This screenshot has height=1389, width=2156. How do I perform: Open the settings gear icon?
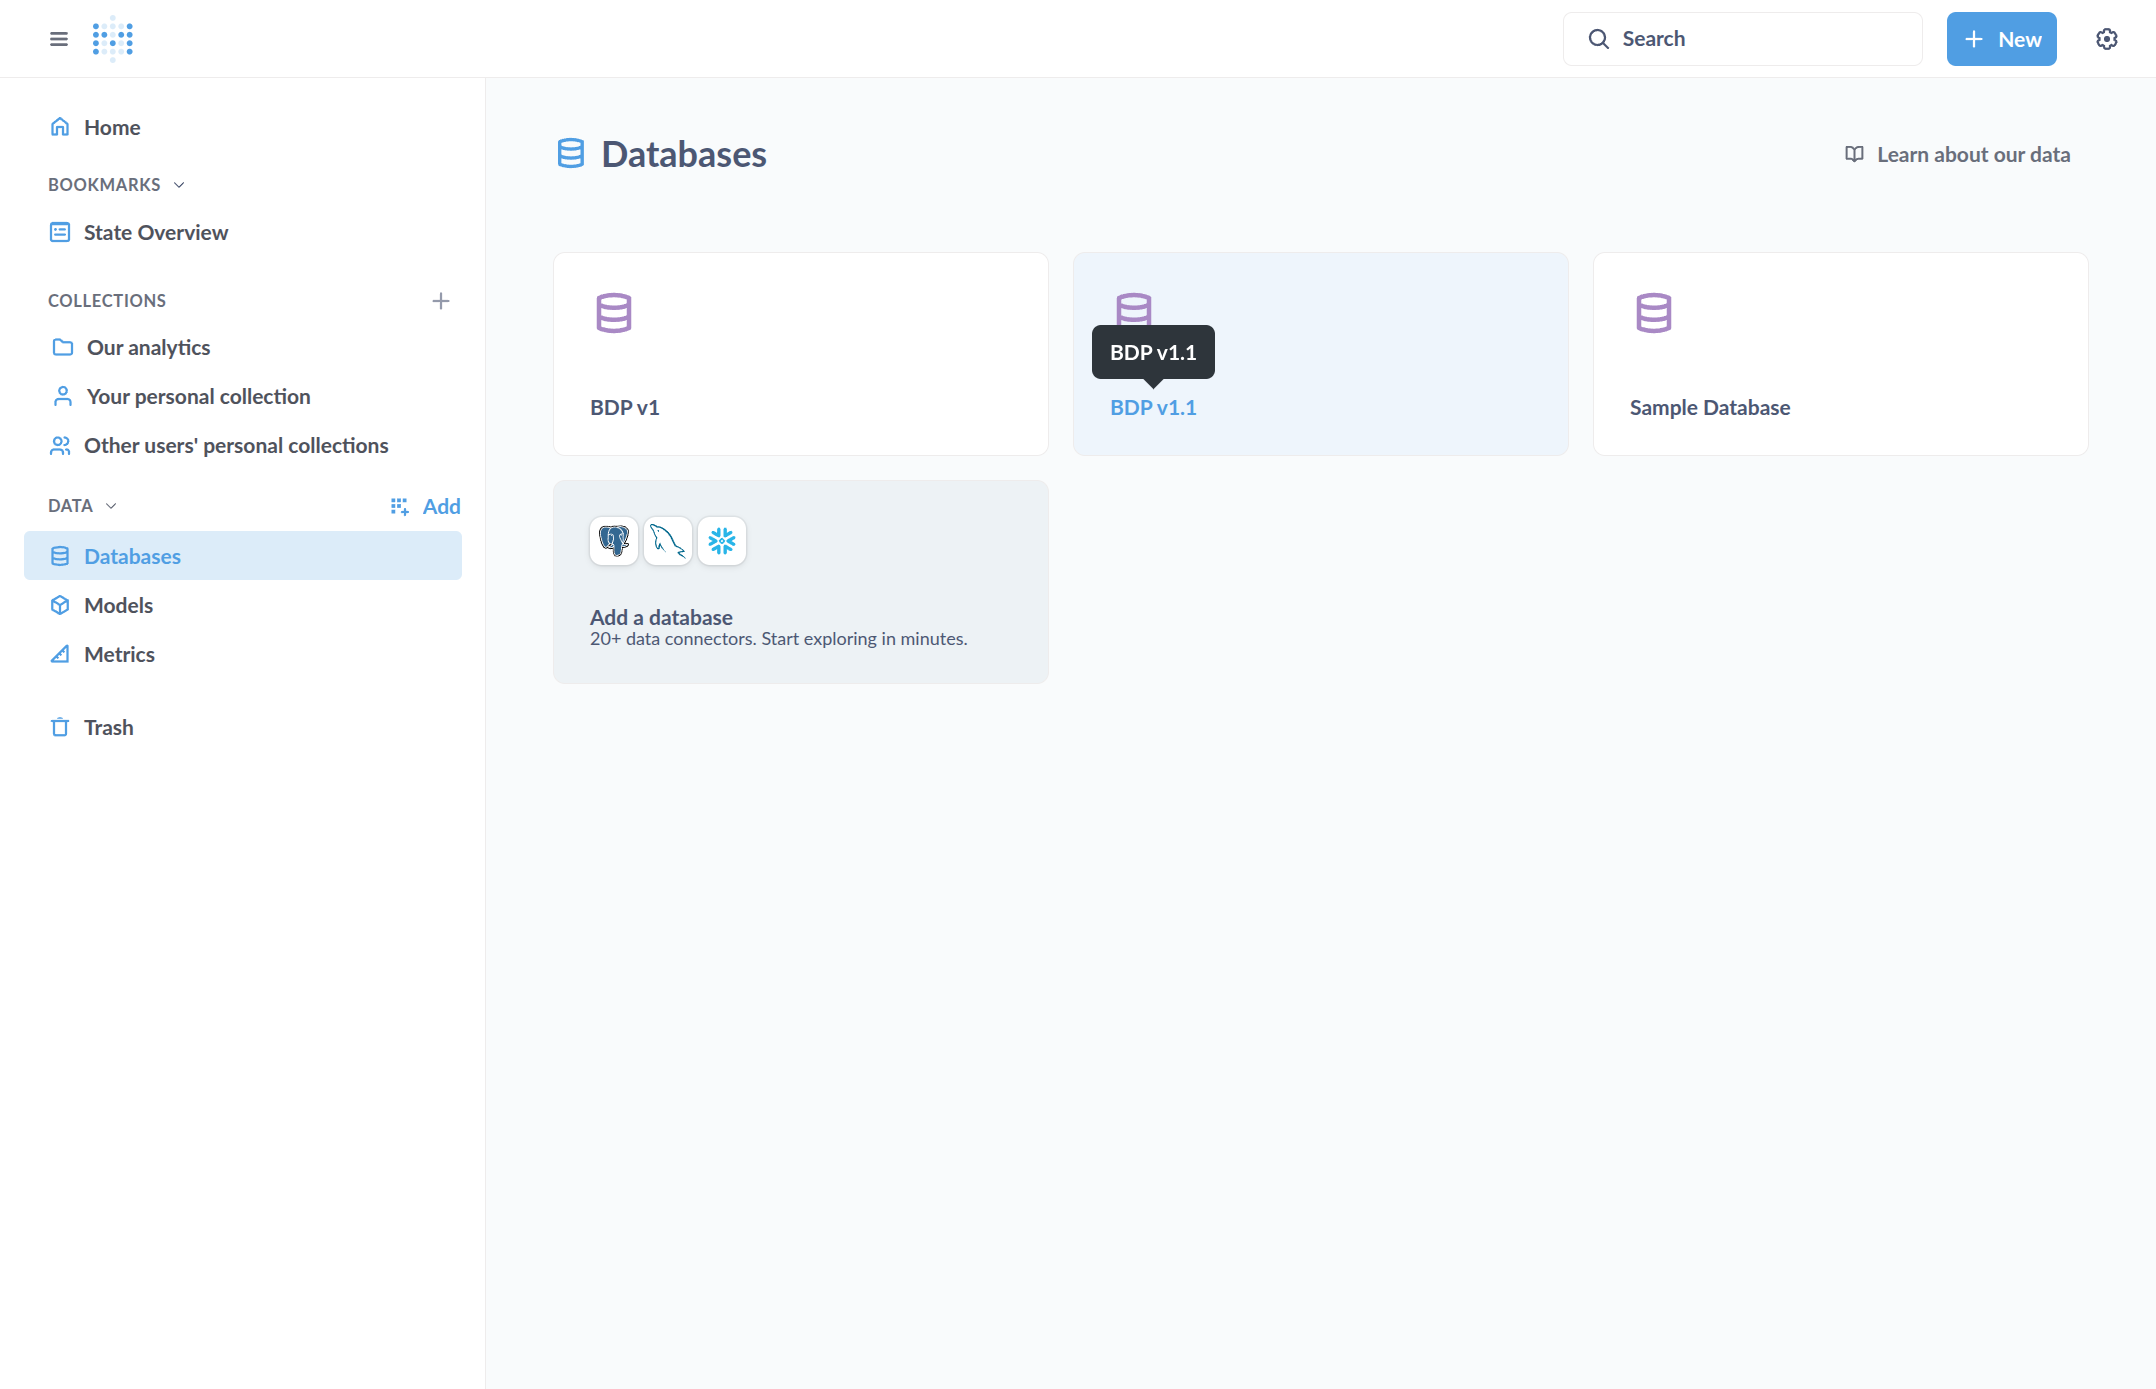[x=2107, y=39]
